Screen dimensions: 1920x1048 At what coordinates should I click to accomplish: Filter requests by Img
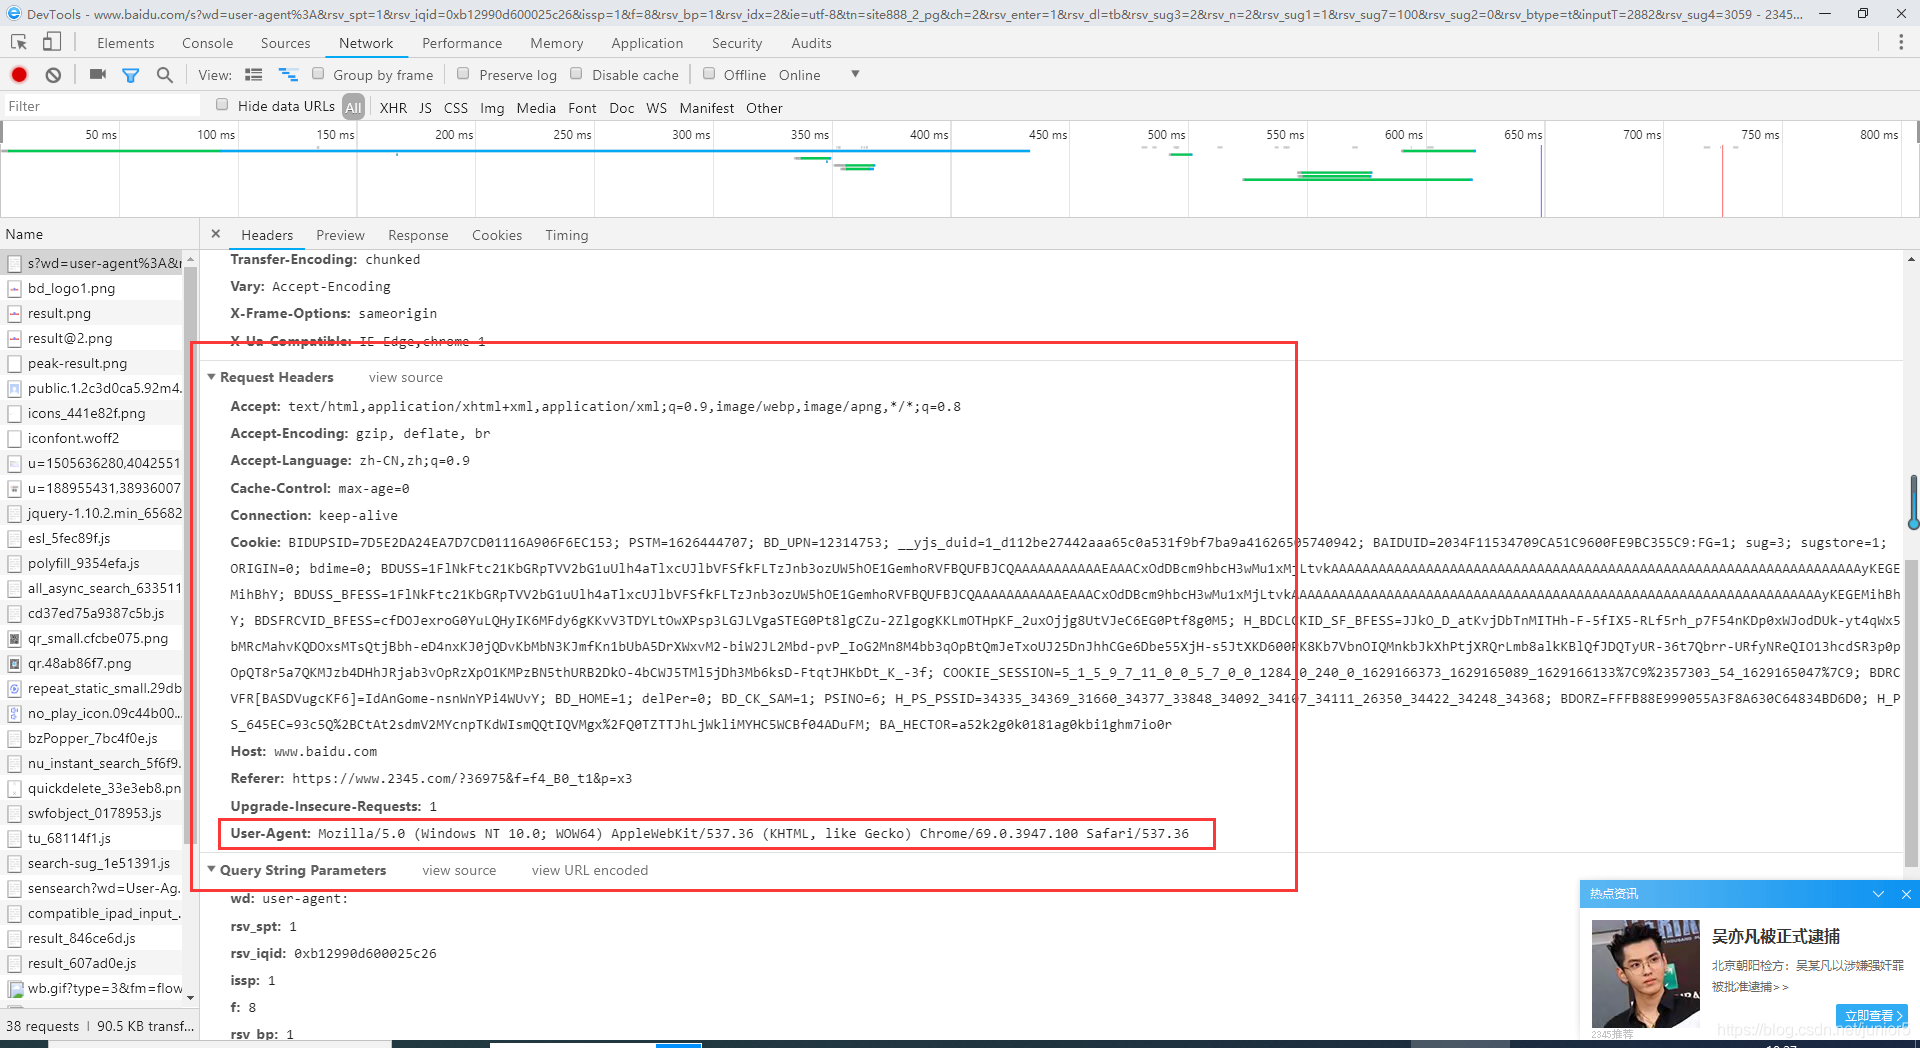tap(492, 107)
